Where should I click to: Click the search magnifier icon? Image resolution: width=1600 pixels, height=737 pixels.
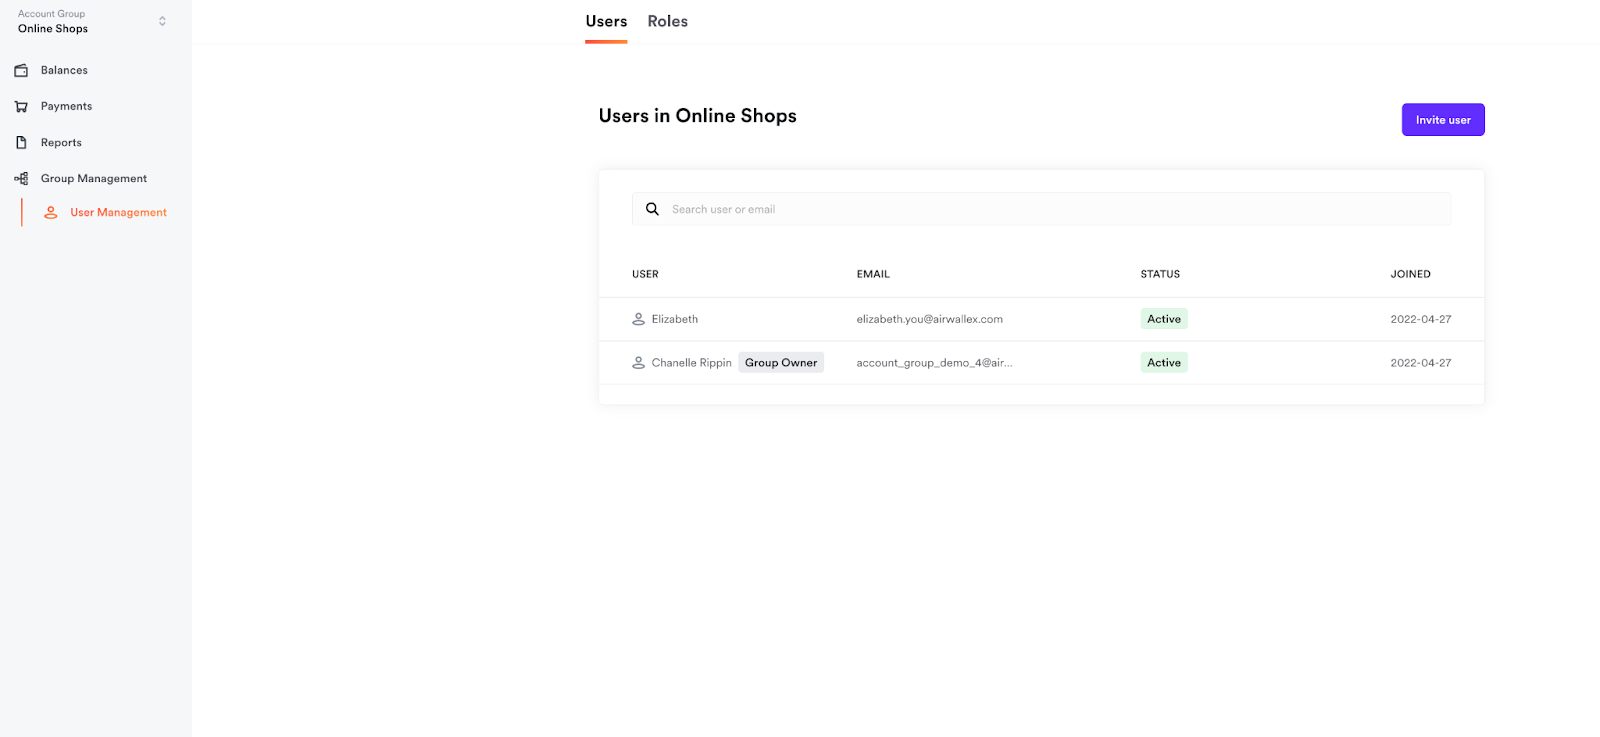click(652, 209)
